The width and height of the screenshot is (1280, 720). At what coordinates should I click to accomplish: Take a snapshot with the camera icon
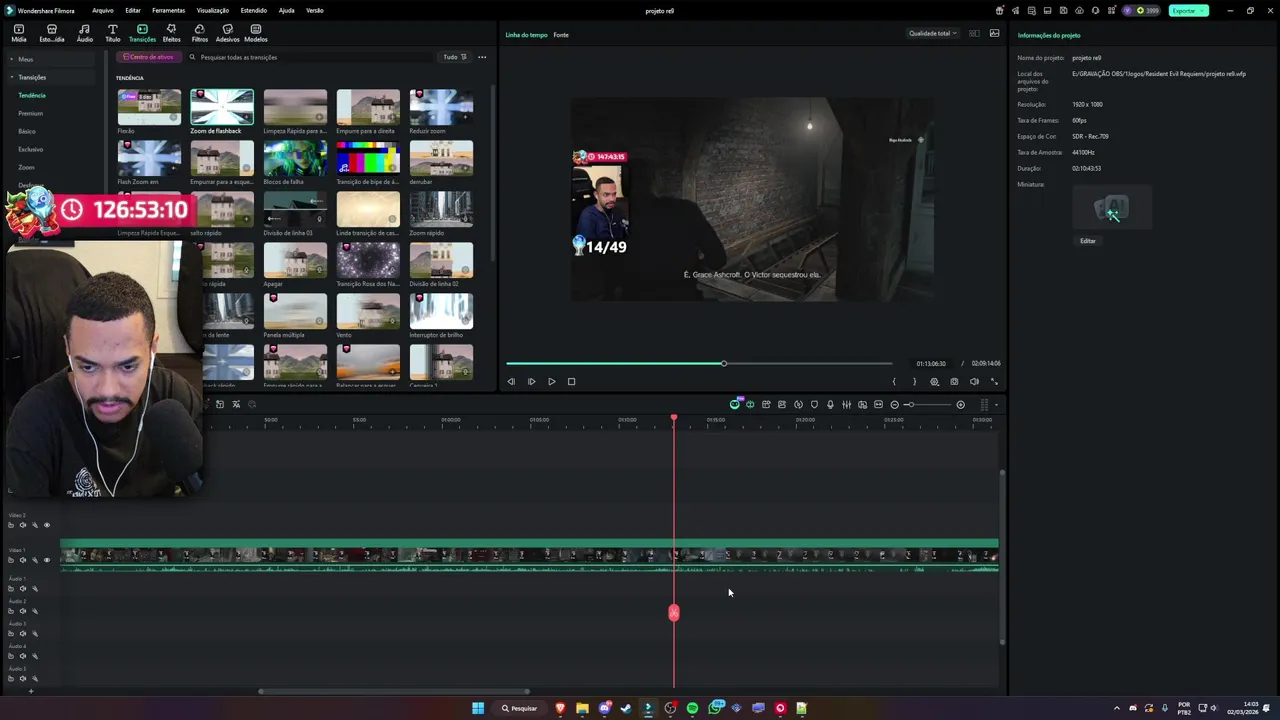coord(954,381)
